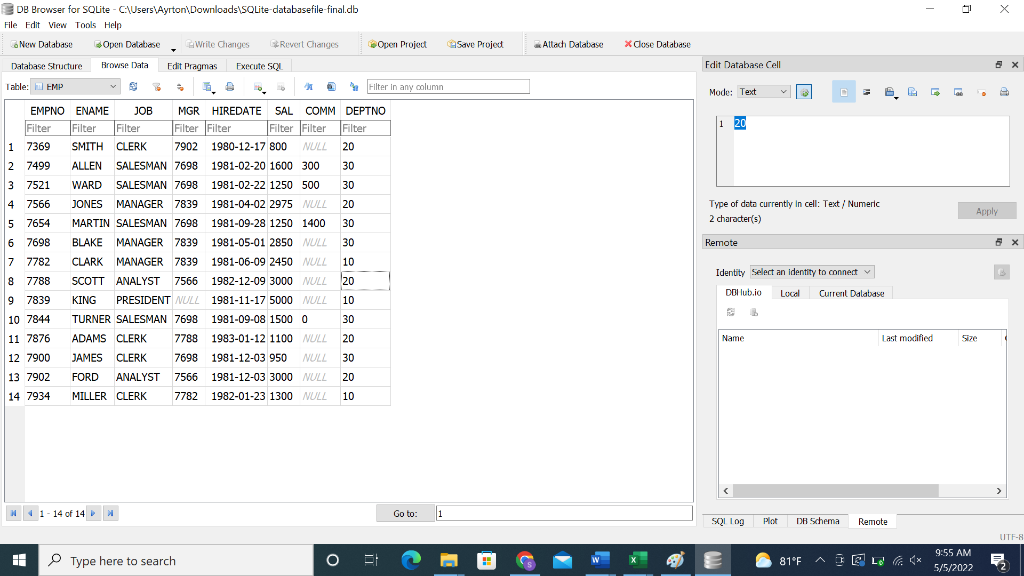Switch to the Execute SQL tab
Screen dimensions: 1024x576
[257, 65]
